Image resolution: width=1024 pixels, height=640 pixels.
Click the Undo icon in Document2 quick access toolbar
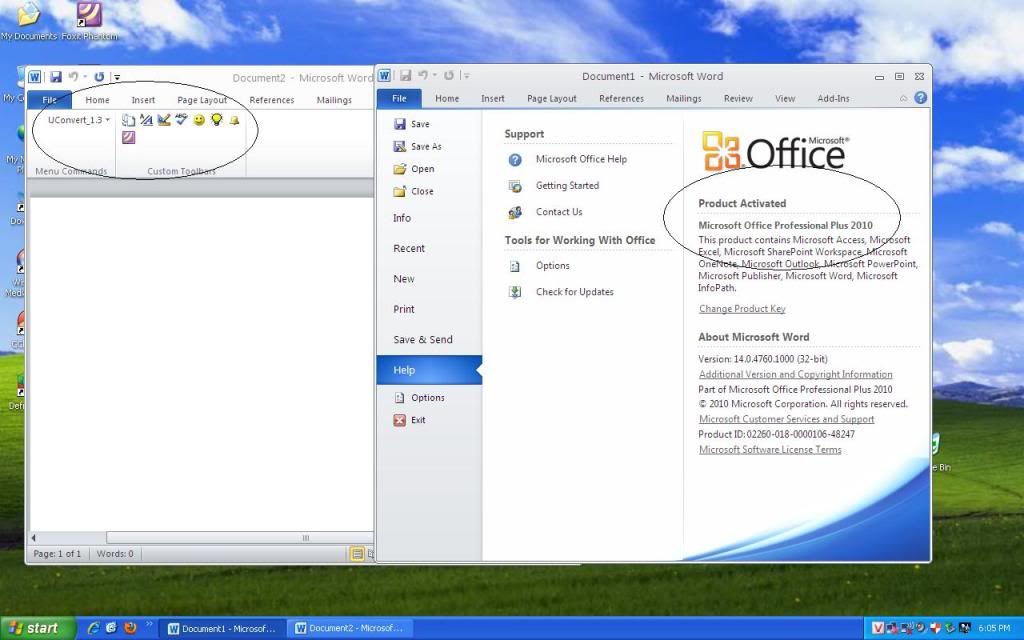pos(73,77)
